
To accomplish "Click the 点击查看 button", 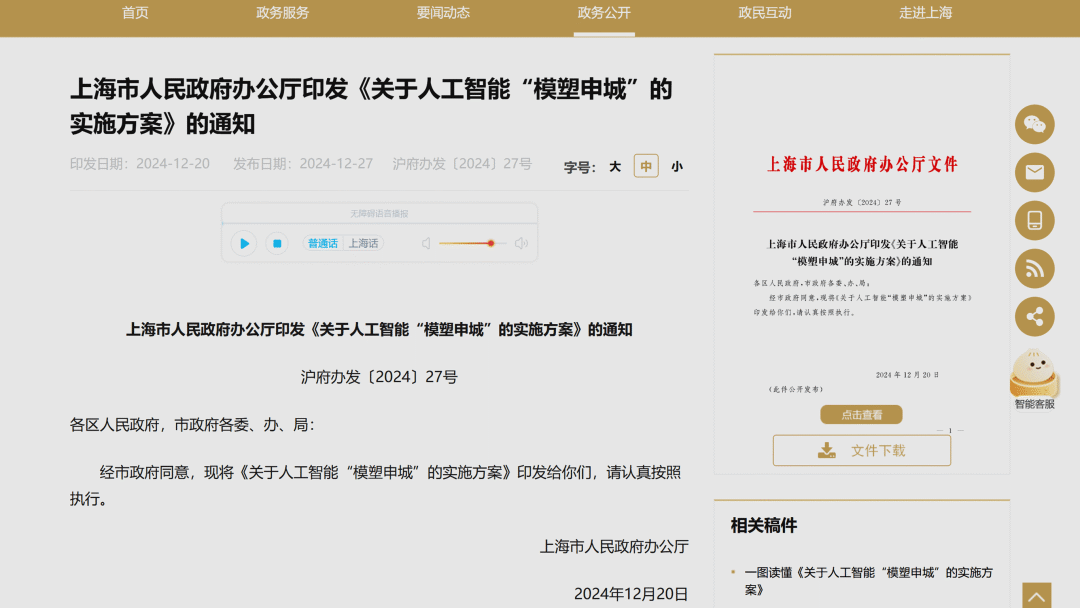I will (861, 415).
